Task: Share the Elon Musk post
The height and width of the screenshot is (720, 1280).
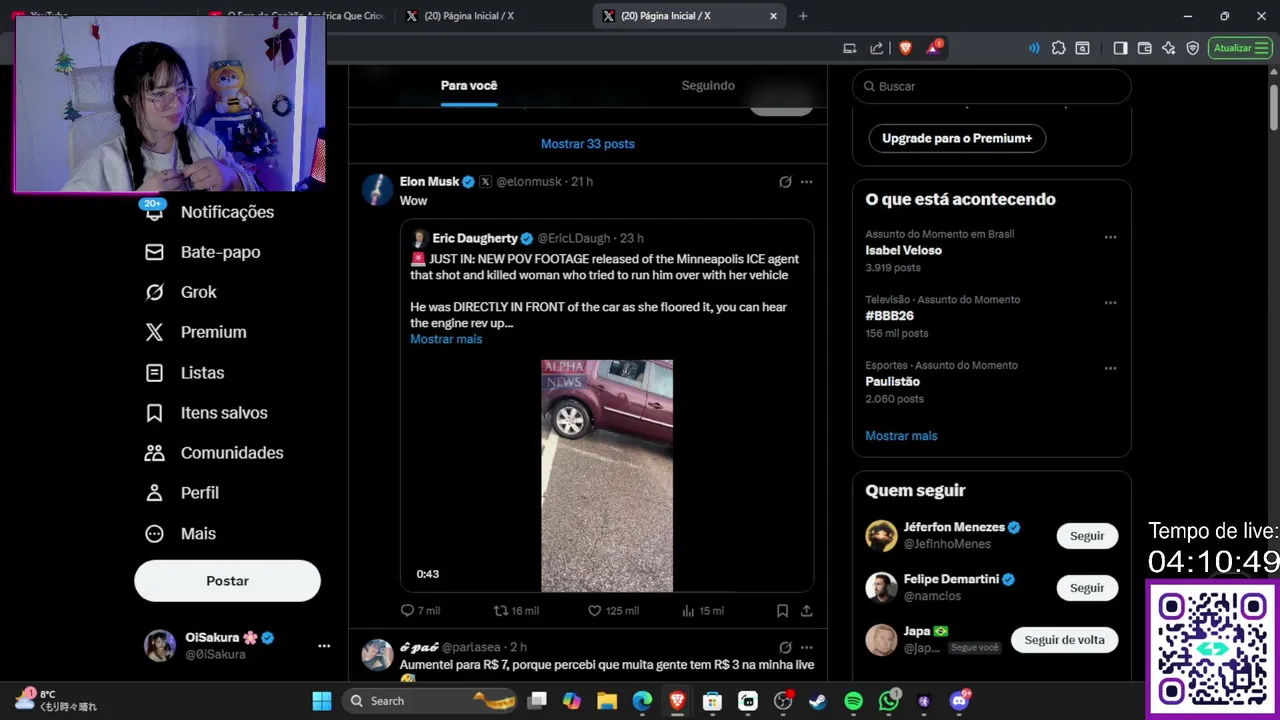Action: click(806, 610)
